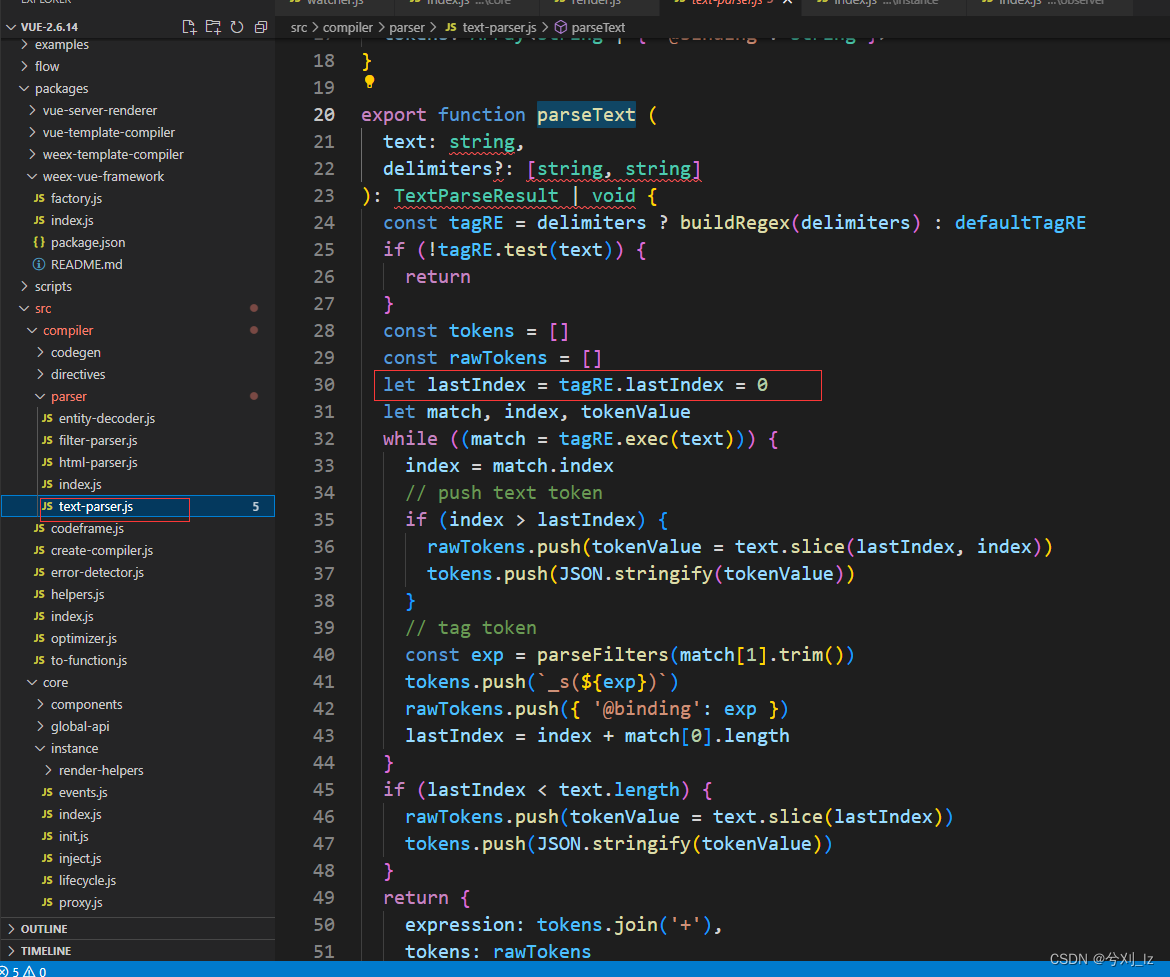Click TextParseResult type on line 23
This screenshot has height=977, width=1170.
click(476, 196)
